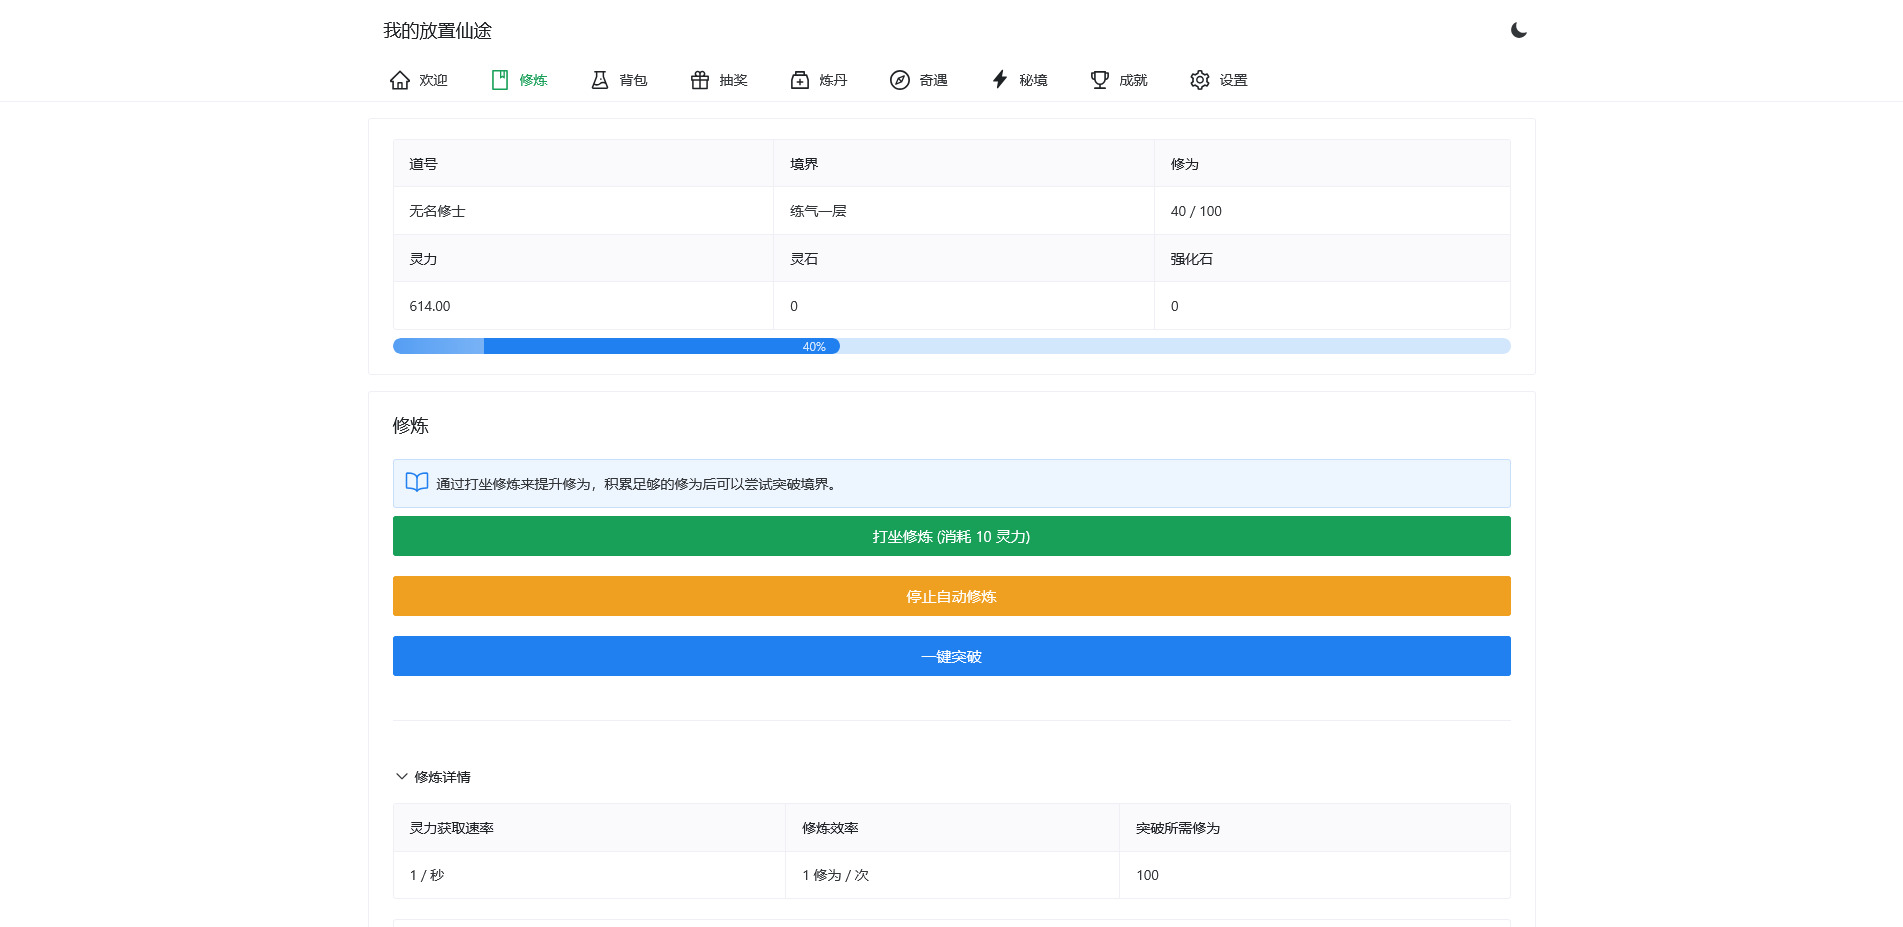Viewport: 1903px width, 927px height.
Task: Click the 设置 gear icon
Action: pyautogui.click(x=1199, y=79)
